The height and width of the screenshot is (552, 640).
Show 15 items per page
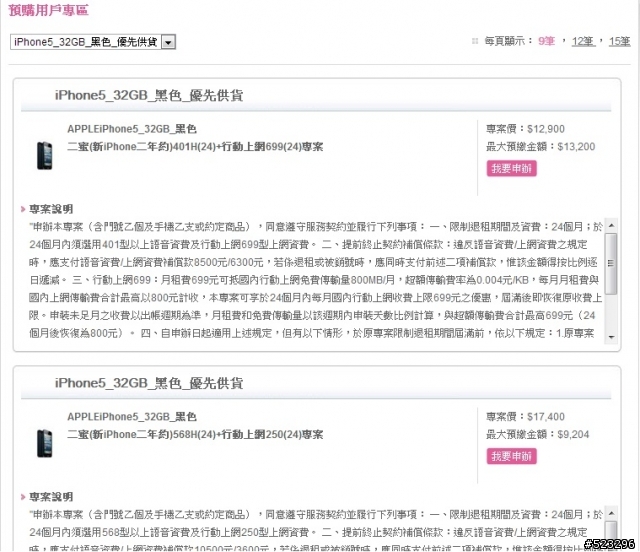click(619, 41)
